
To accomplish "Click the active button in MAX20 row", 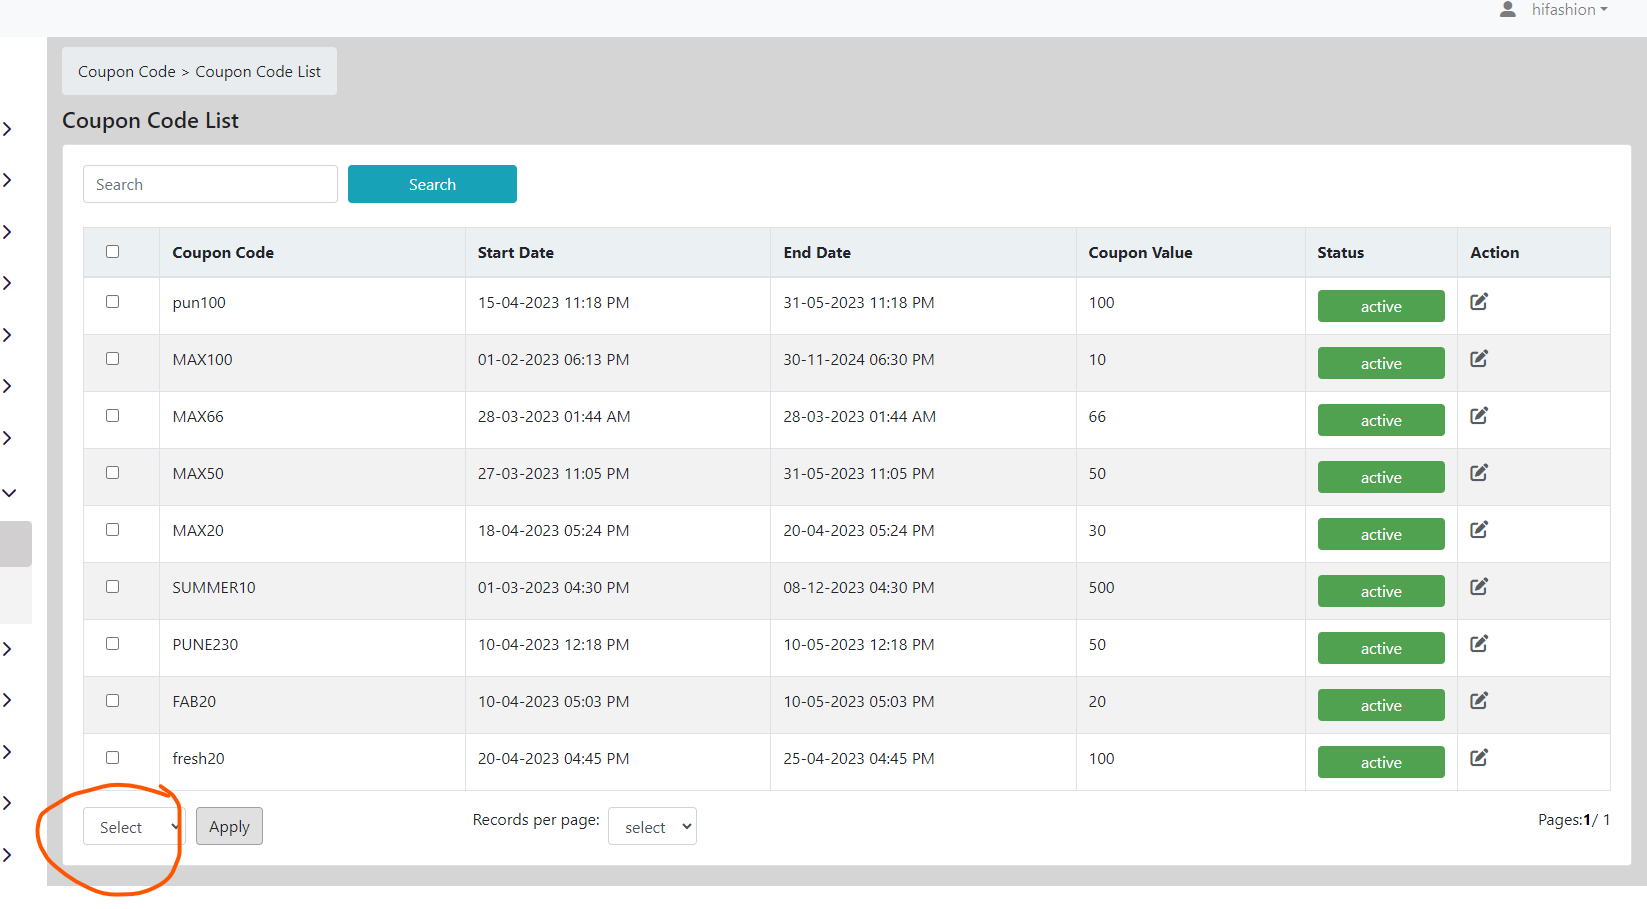I will pos(1381,534).
